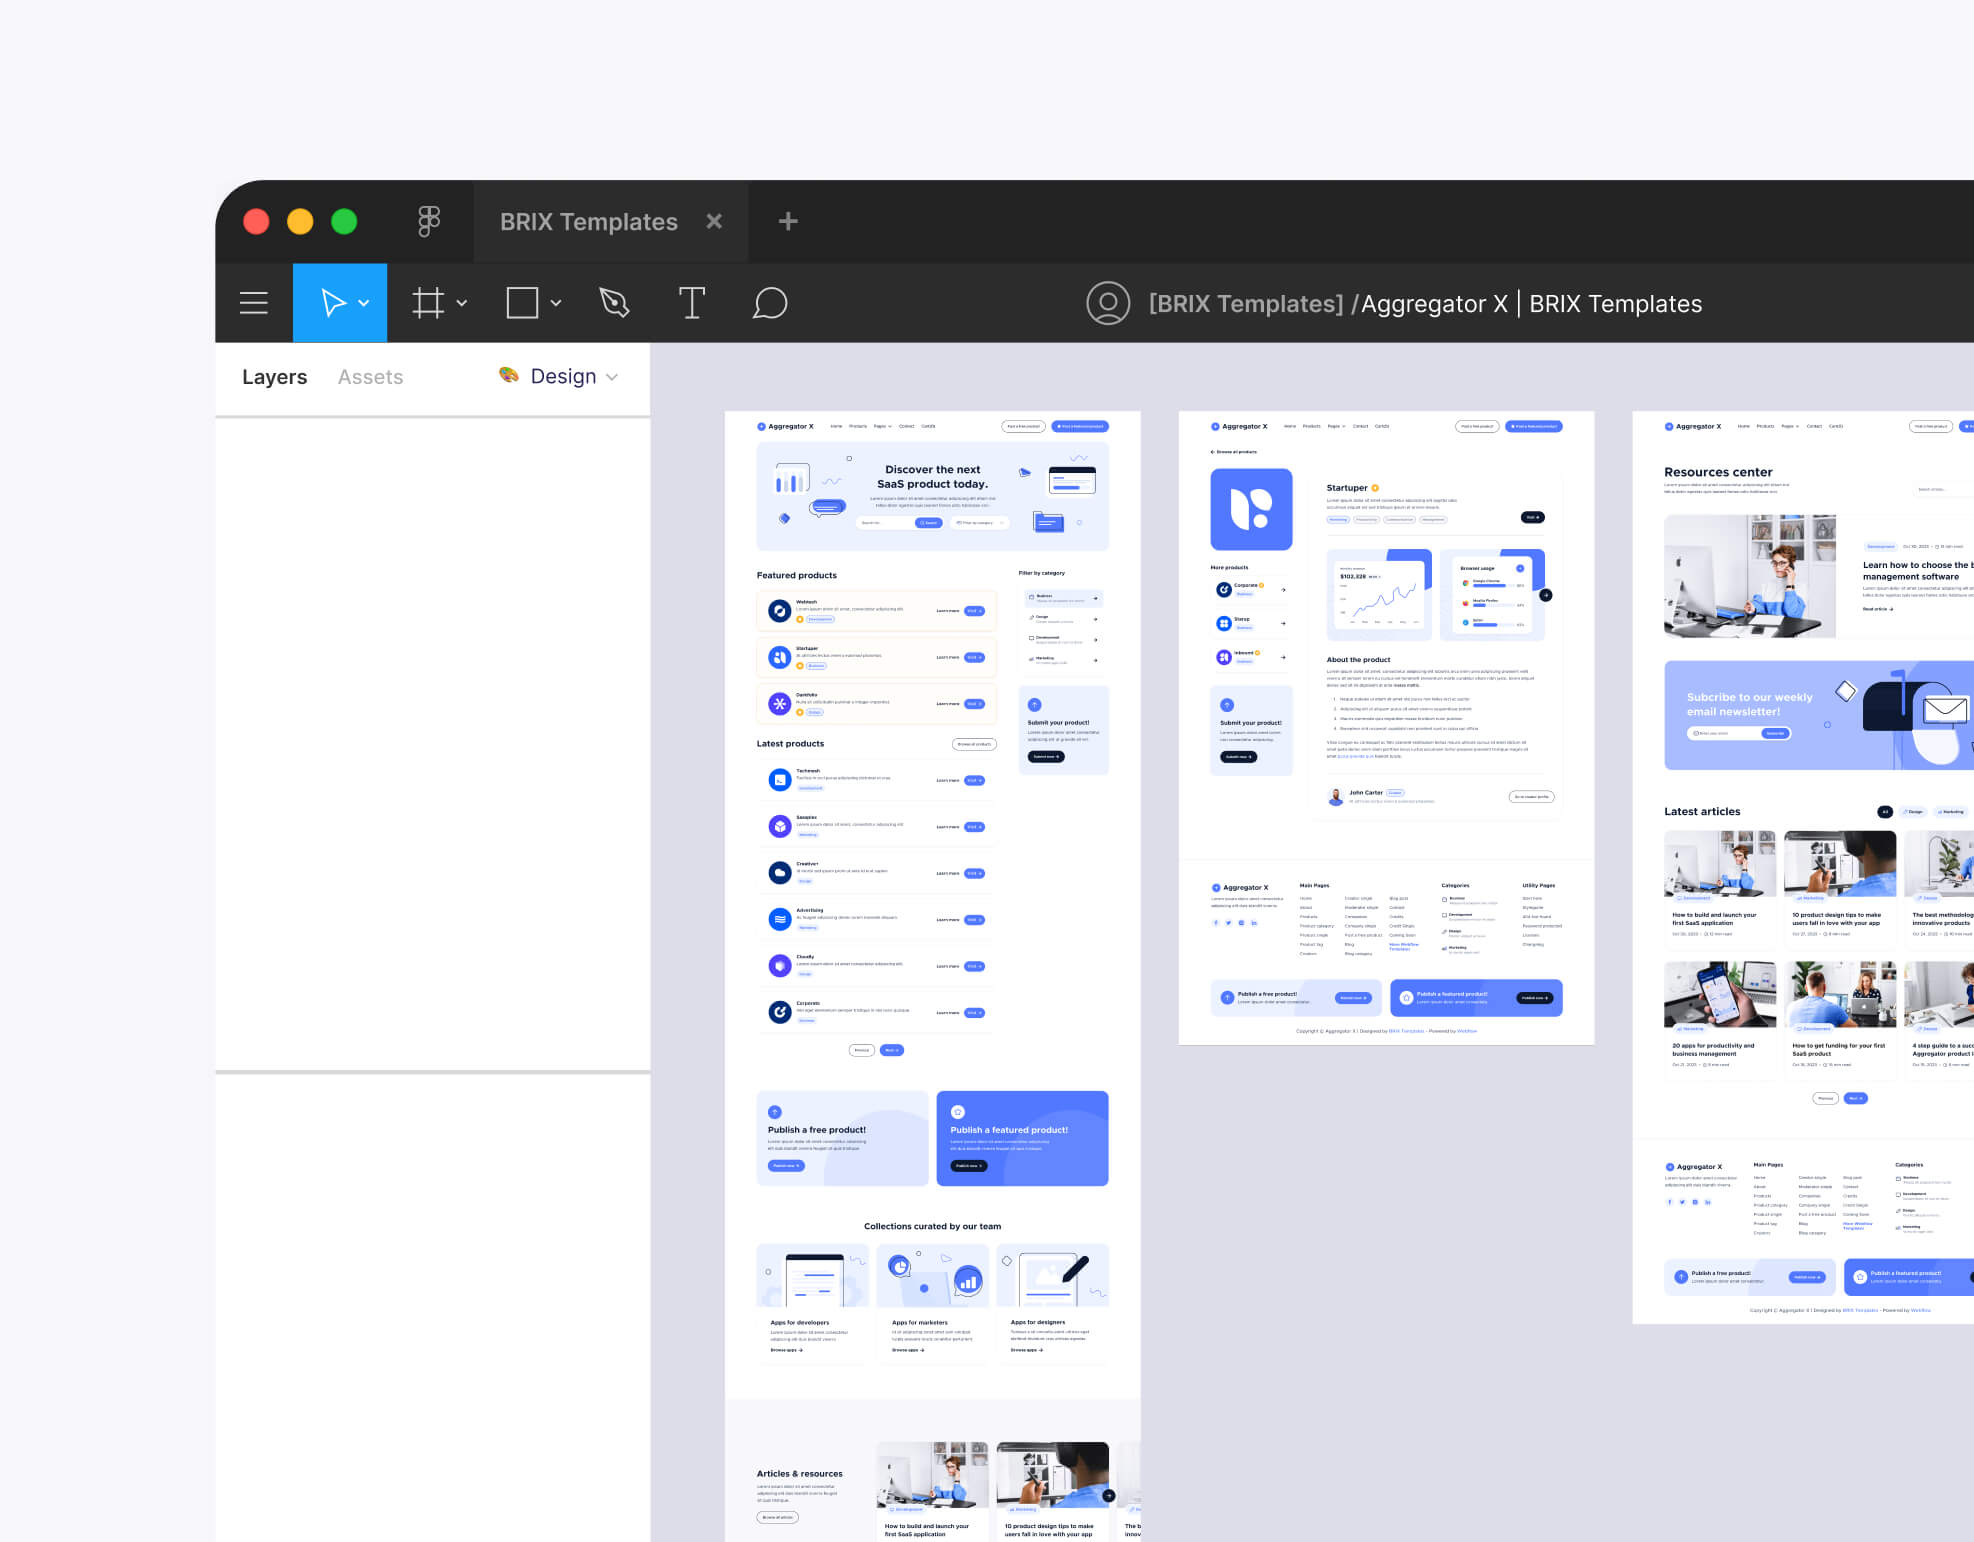Screen dimensions: 1974x1542
Task: Expand the Frame tool options chevron
Action: (461, 303)
